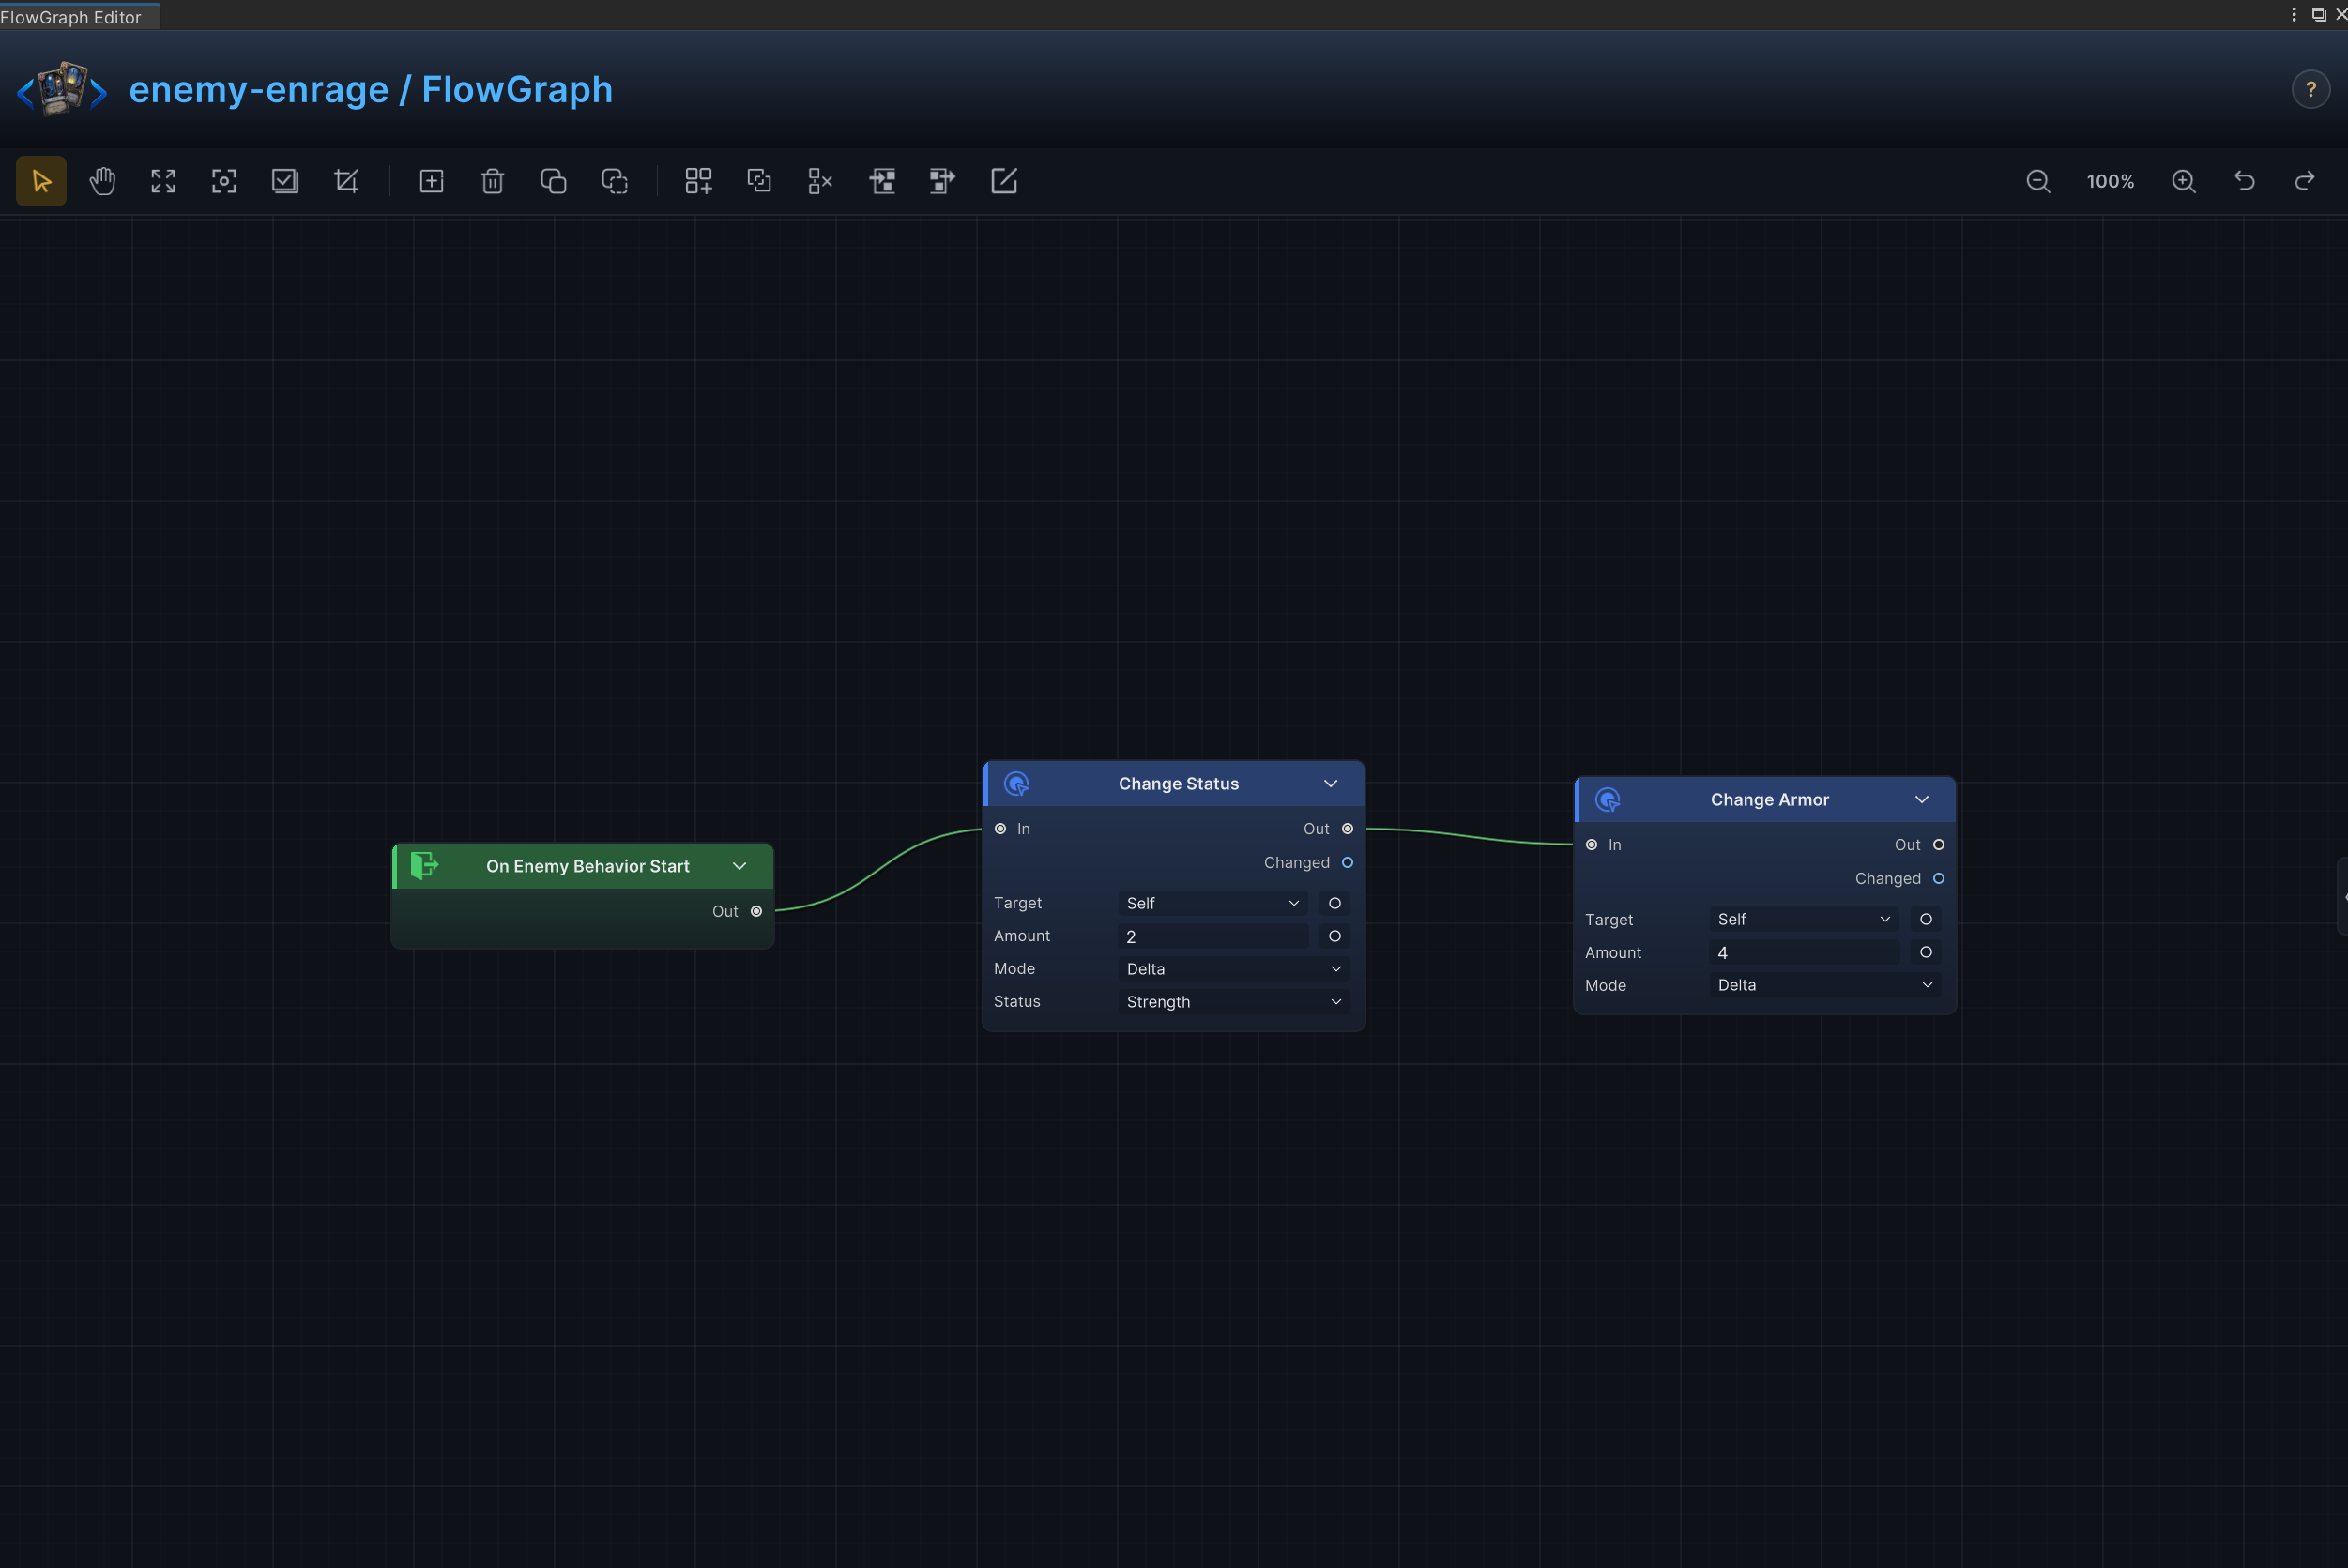
Task: Zoom in with the plus magnifier
Action: 2184,181
